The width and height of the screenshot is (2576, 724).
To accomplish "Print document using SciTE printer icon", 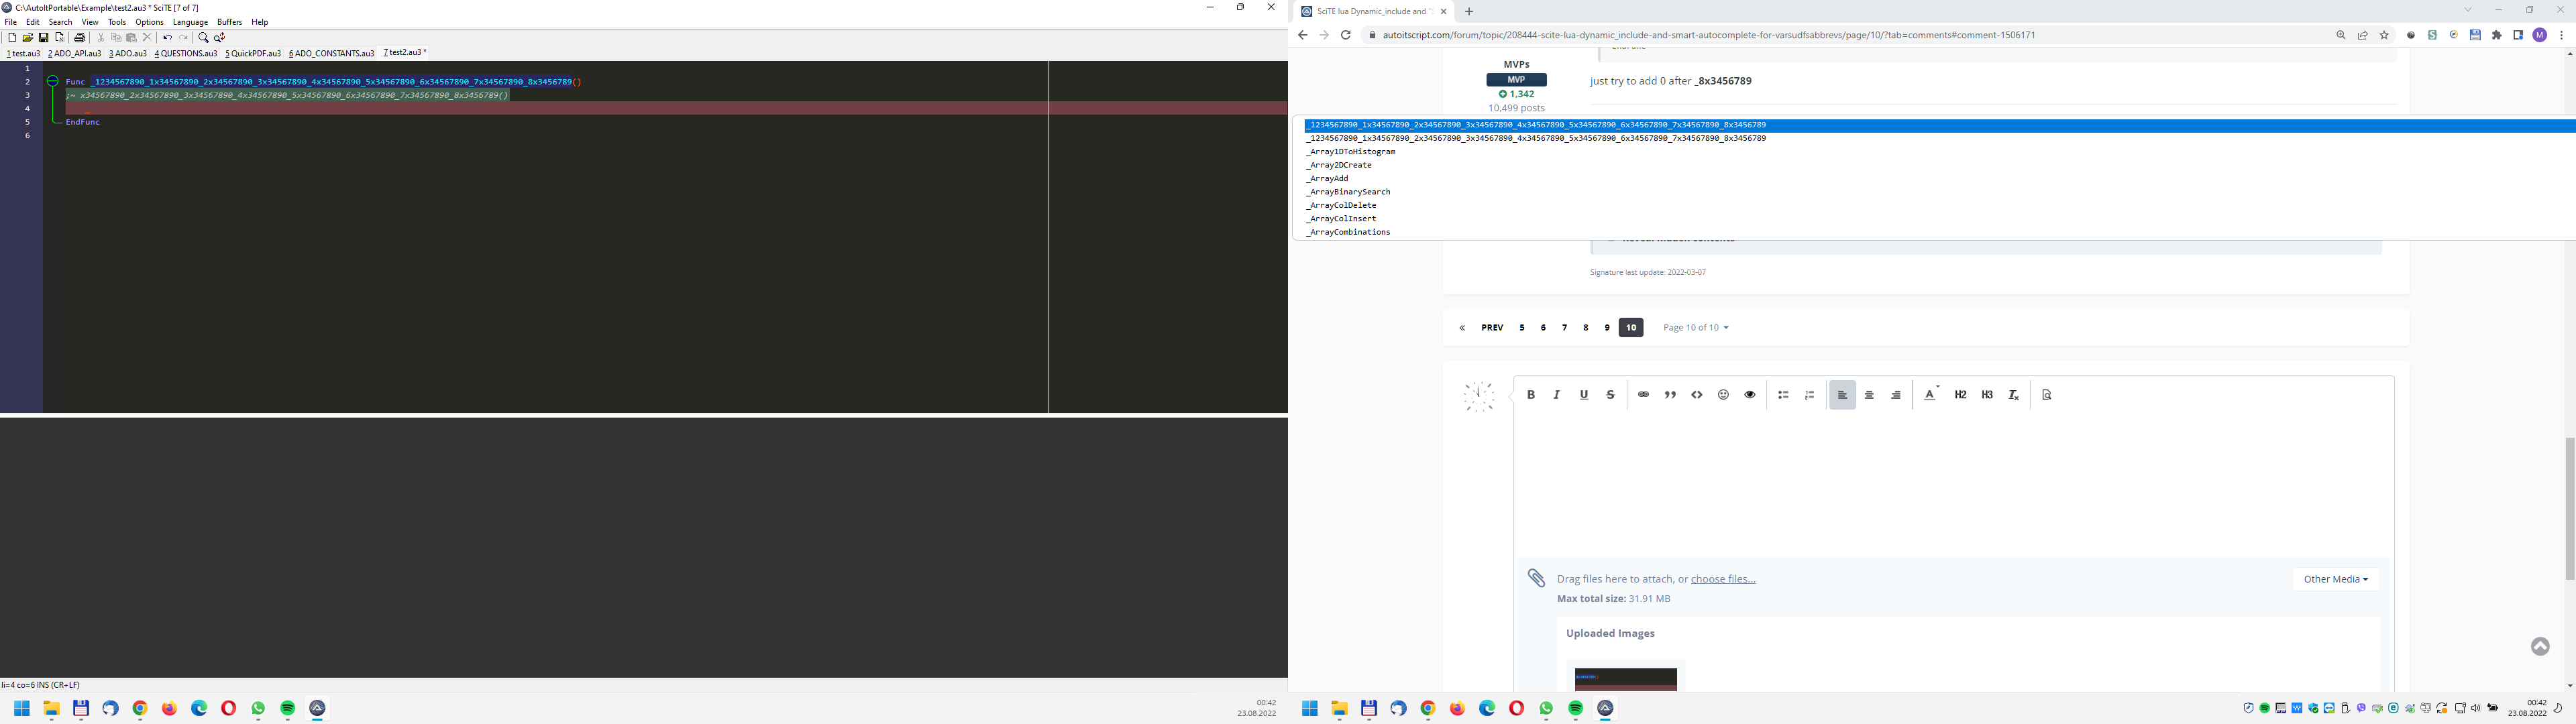I will (80, 38).
